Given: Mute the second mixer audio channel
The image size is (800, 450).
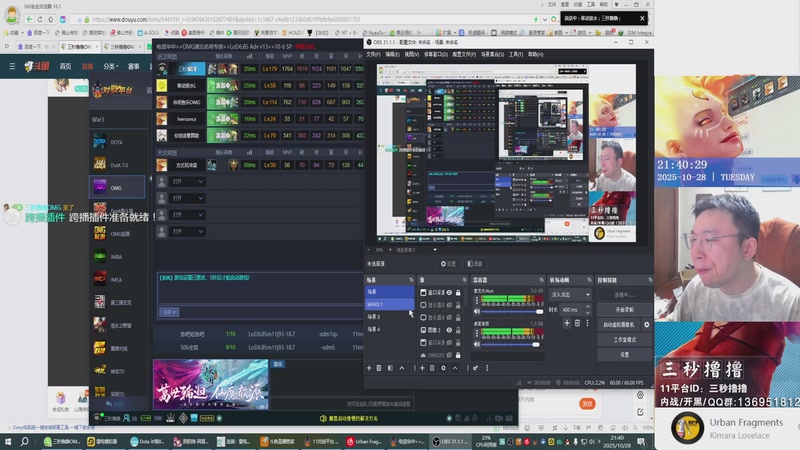Looking at the screenshot, I should click(x=477, y=344).
